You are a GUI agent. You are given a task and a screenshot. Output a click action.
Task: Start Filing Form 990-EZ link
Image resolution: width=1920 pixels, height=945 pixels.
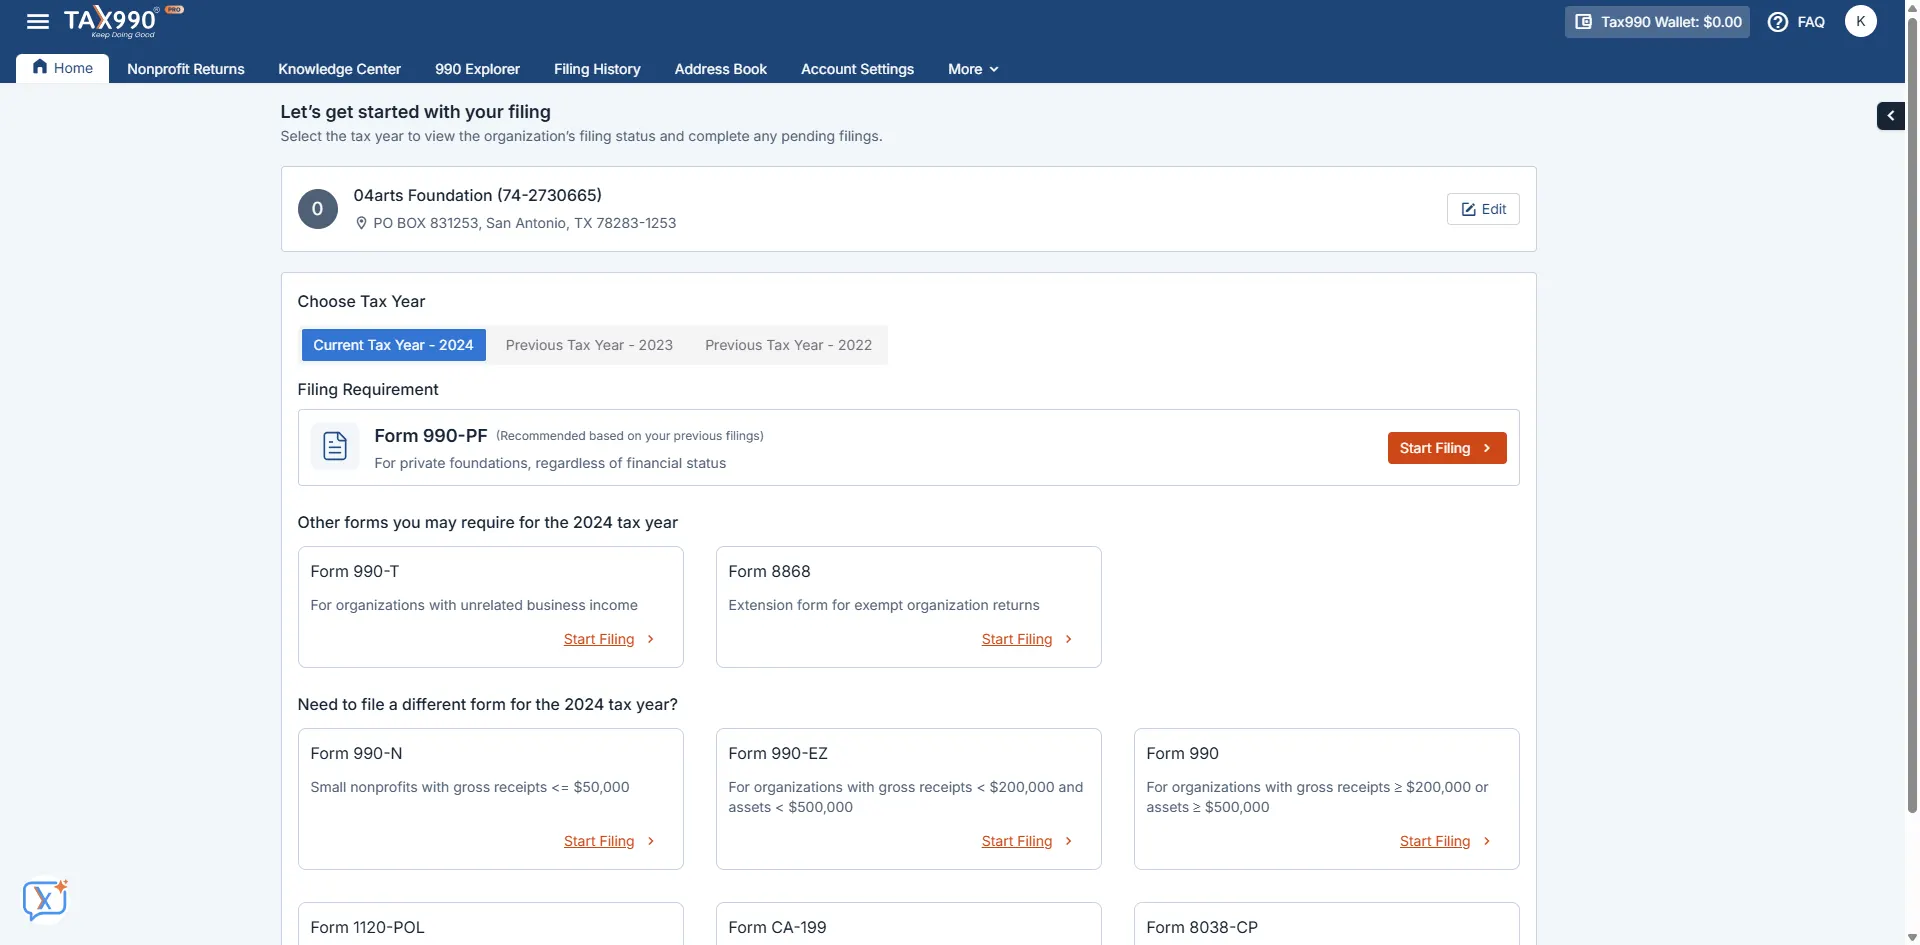(1016, 841)
